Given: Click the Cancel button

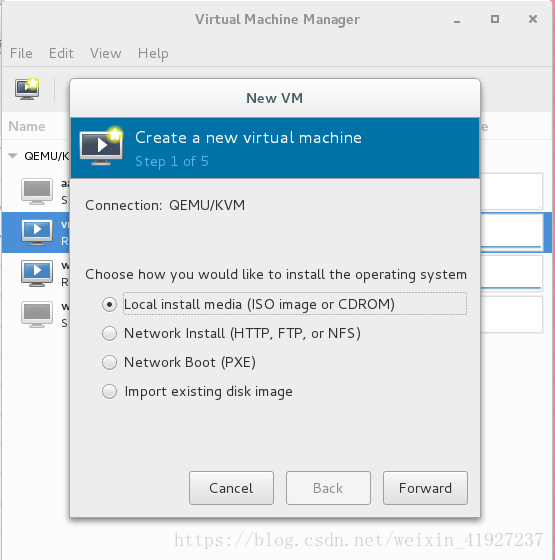Looking at the screenshot, I should [231, 488].
